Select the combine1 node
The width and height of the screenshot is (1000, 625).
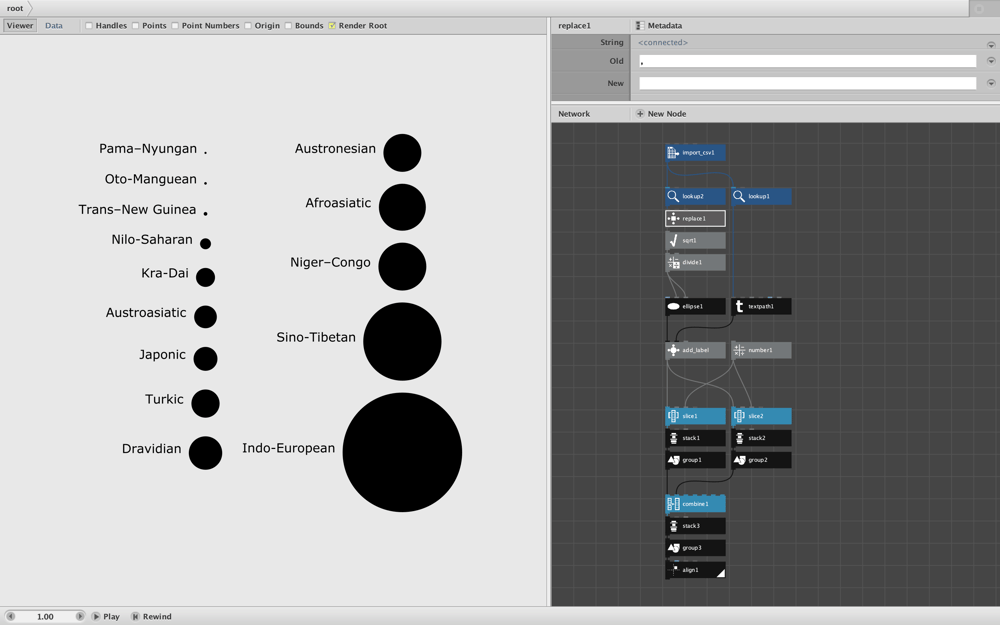tap(695, 504)
